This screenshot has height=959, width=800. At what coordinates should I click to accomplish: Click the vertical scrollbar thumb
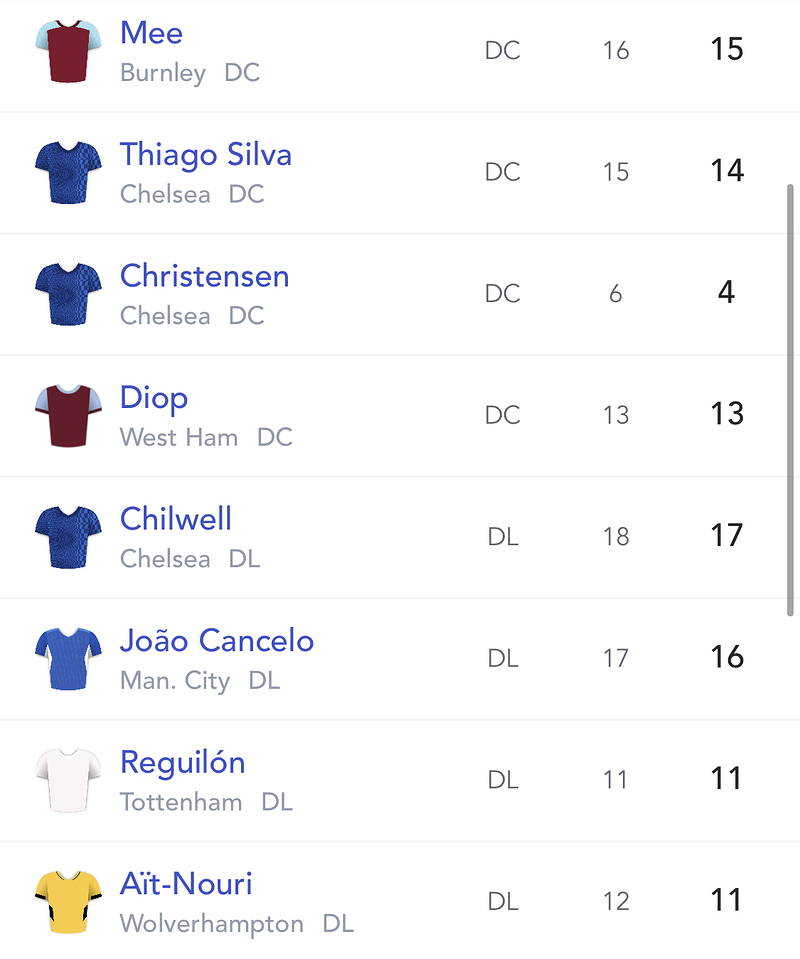[790, 400]
